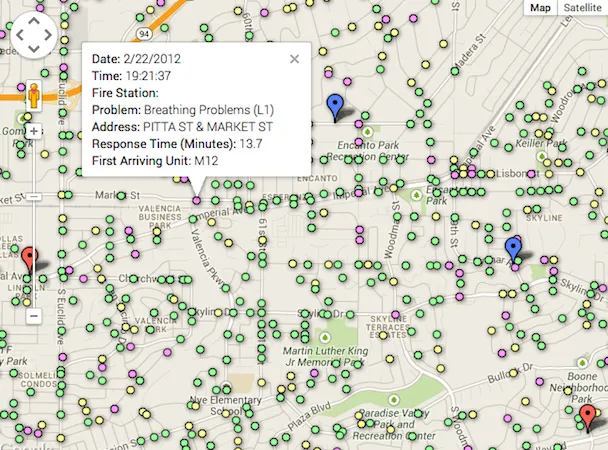Click the 'ENCANTO' neighborhood label
The height and width of the screenshot is (450, 608).
317,179
